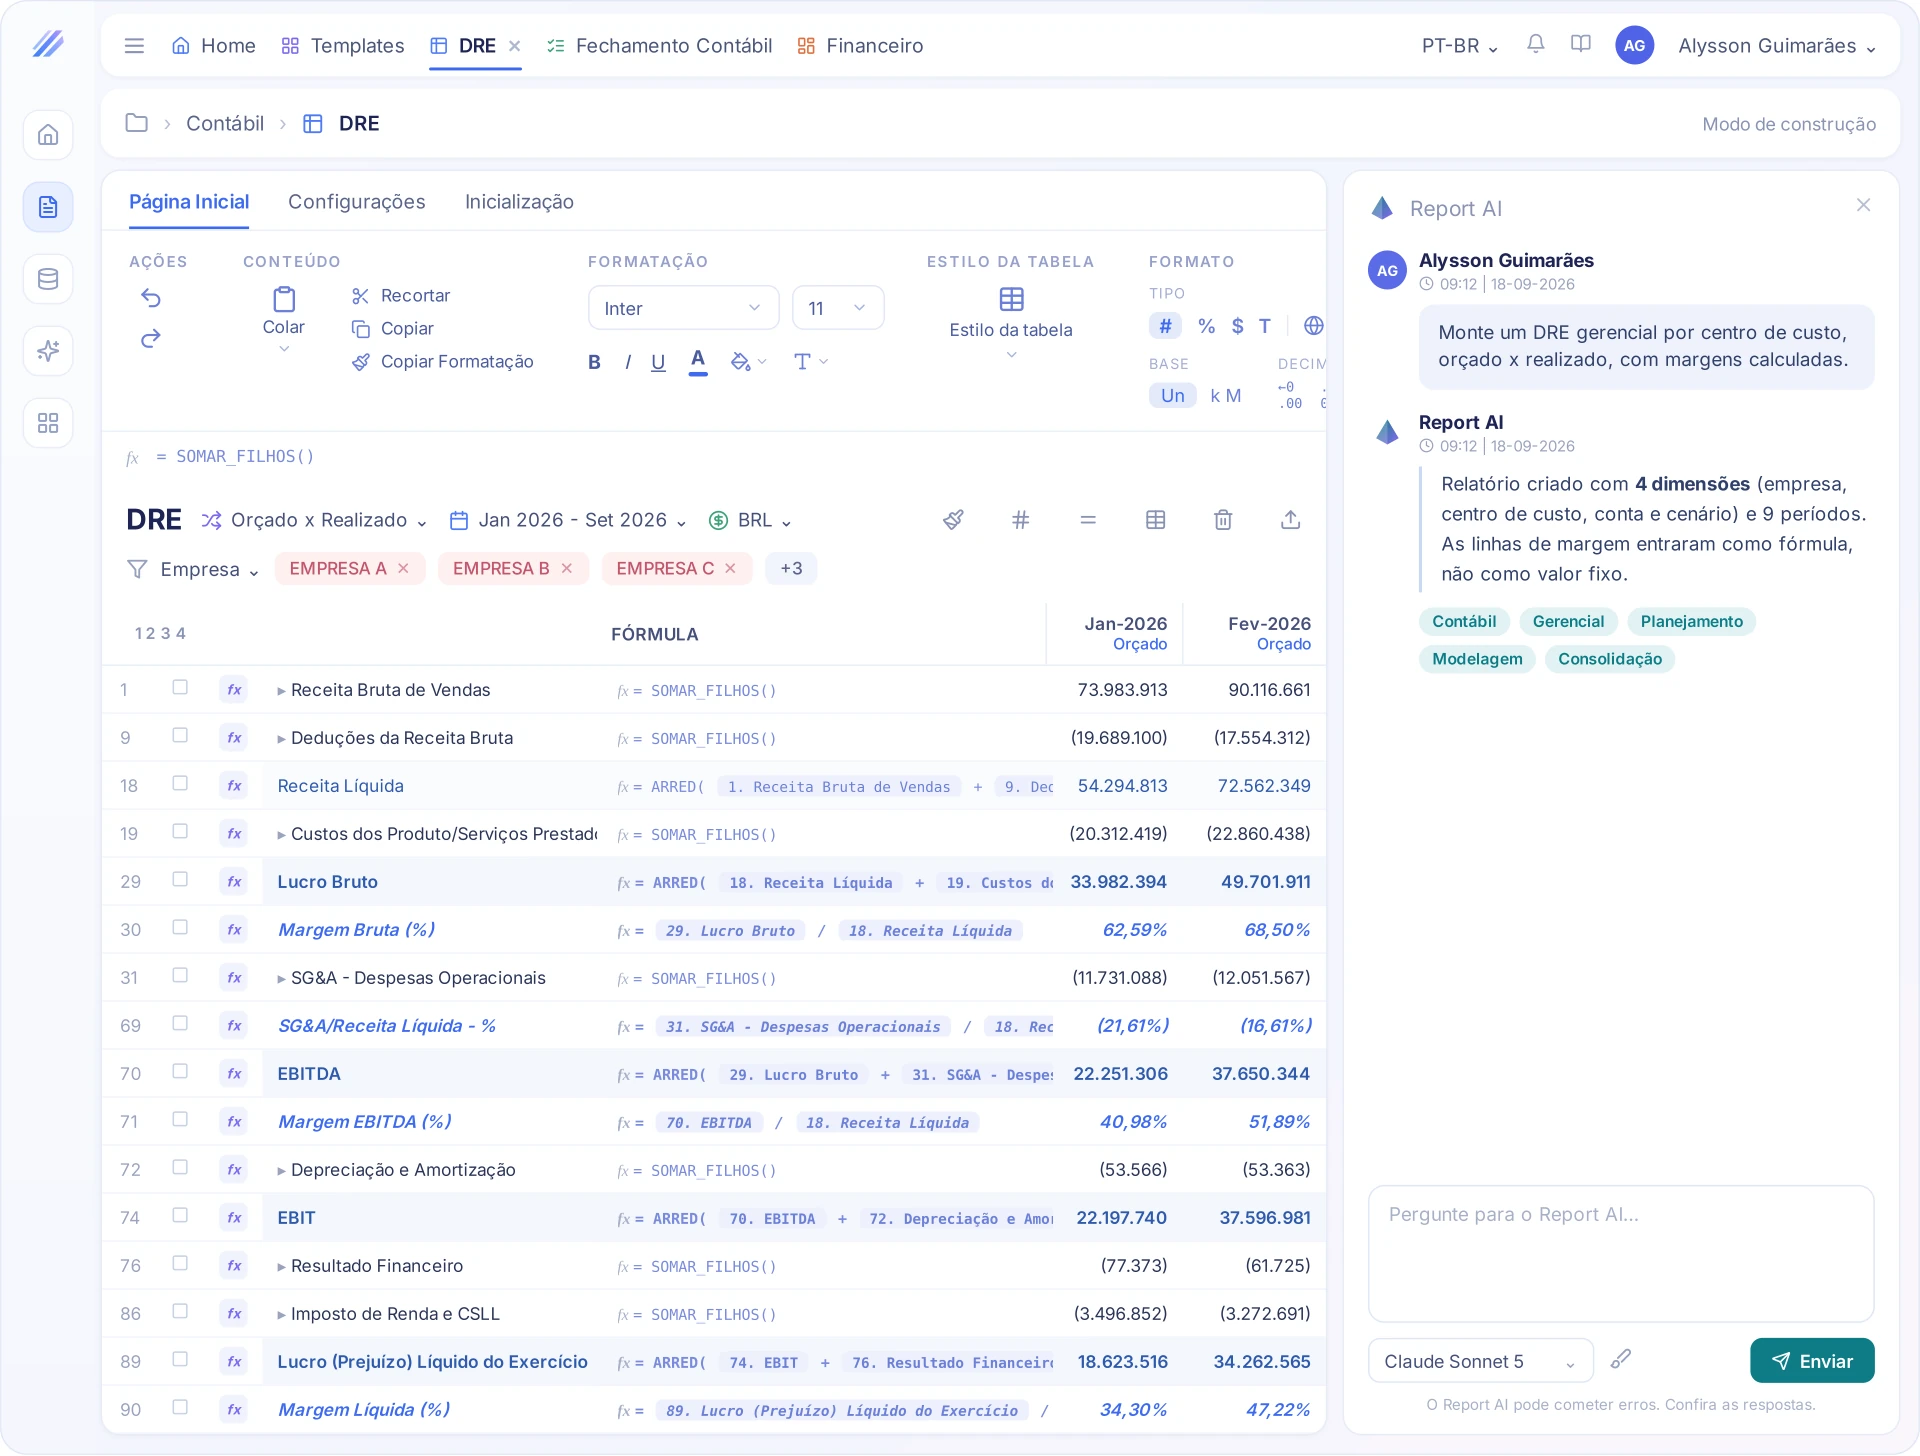Check the box for Receita Bruta de Vendas row
The height and width of the screenshot is (1456, 1920).
click(x=180, y=687)
